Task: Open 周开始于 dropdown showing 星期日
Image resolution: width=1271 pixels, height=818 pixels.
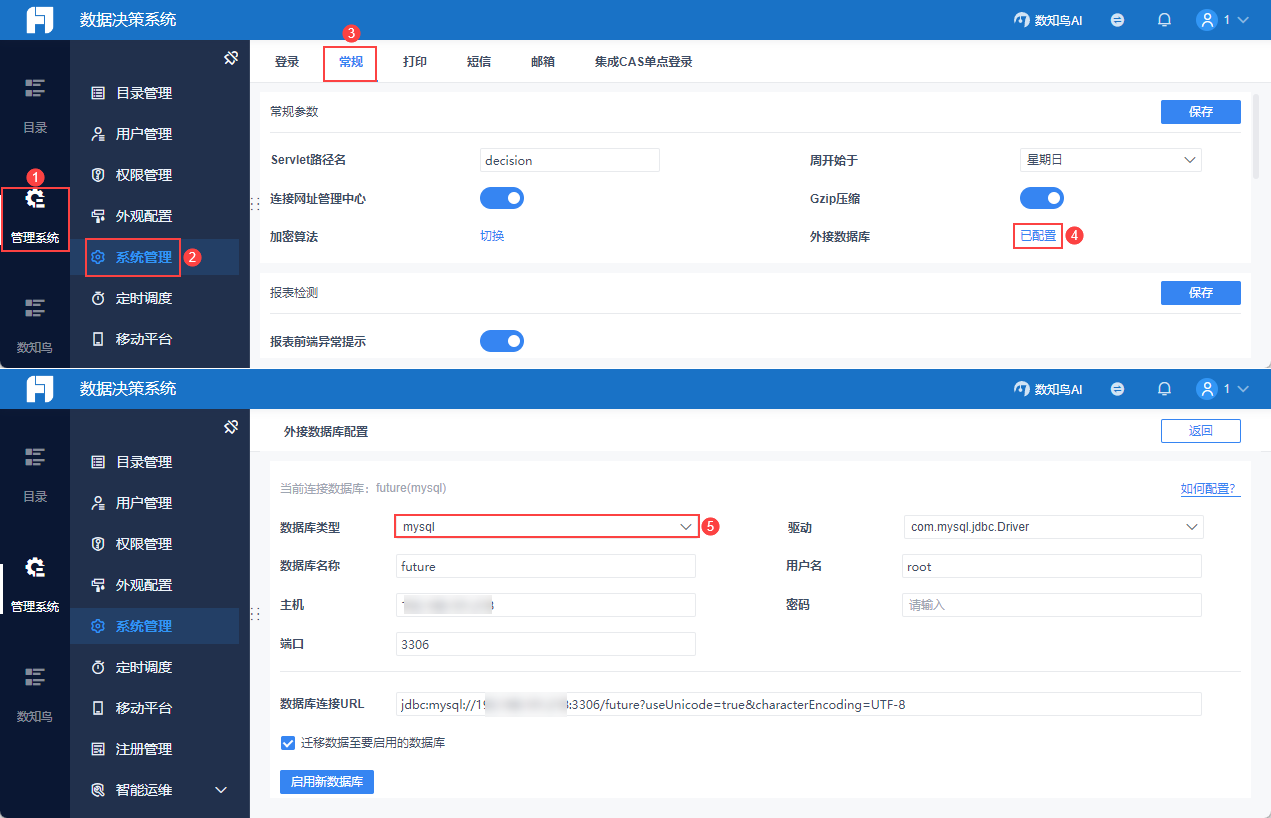Action: (x=1109, y=160)
